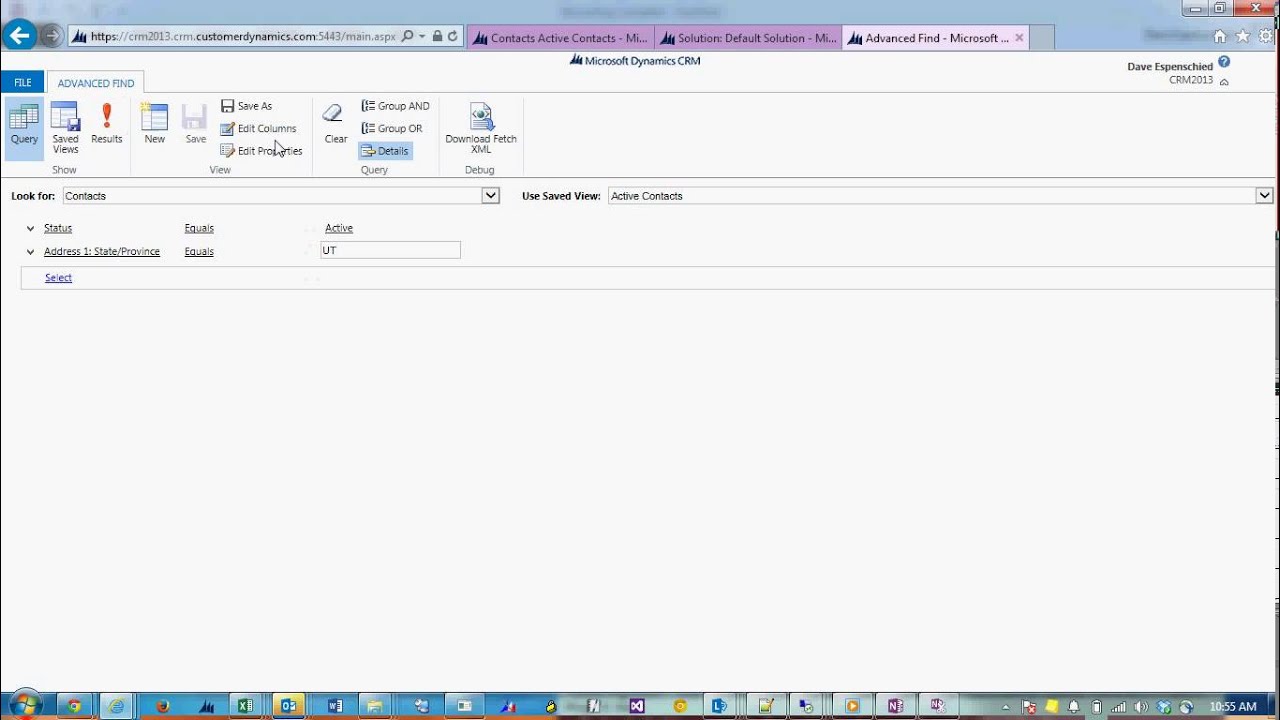Open Firefox from the taskbar
This screenshot has width=1280, height=720.
[162, 706]
